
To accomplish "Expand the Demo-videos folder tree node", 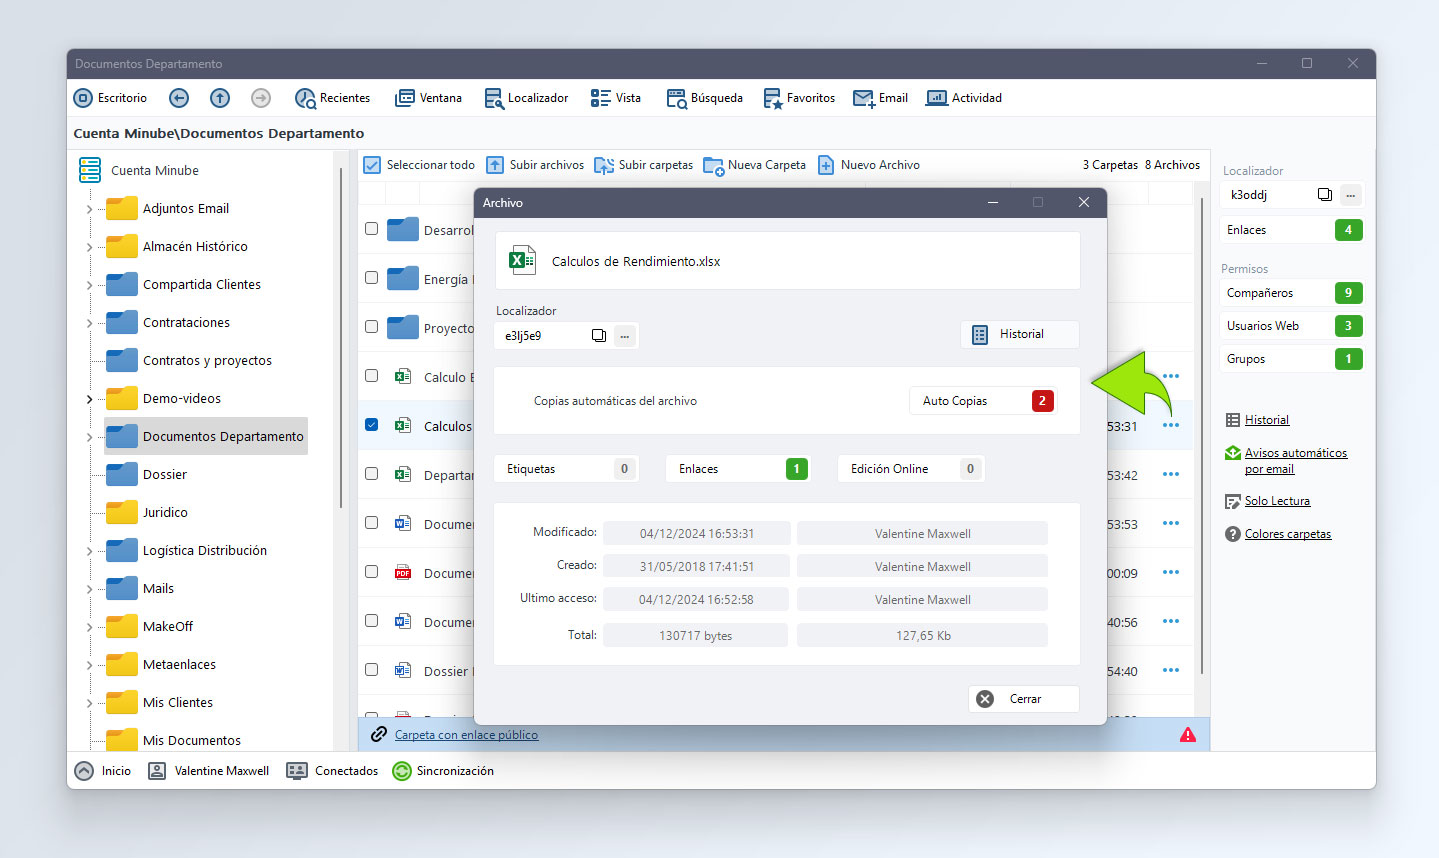I will point(89,399).
